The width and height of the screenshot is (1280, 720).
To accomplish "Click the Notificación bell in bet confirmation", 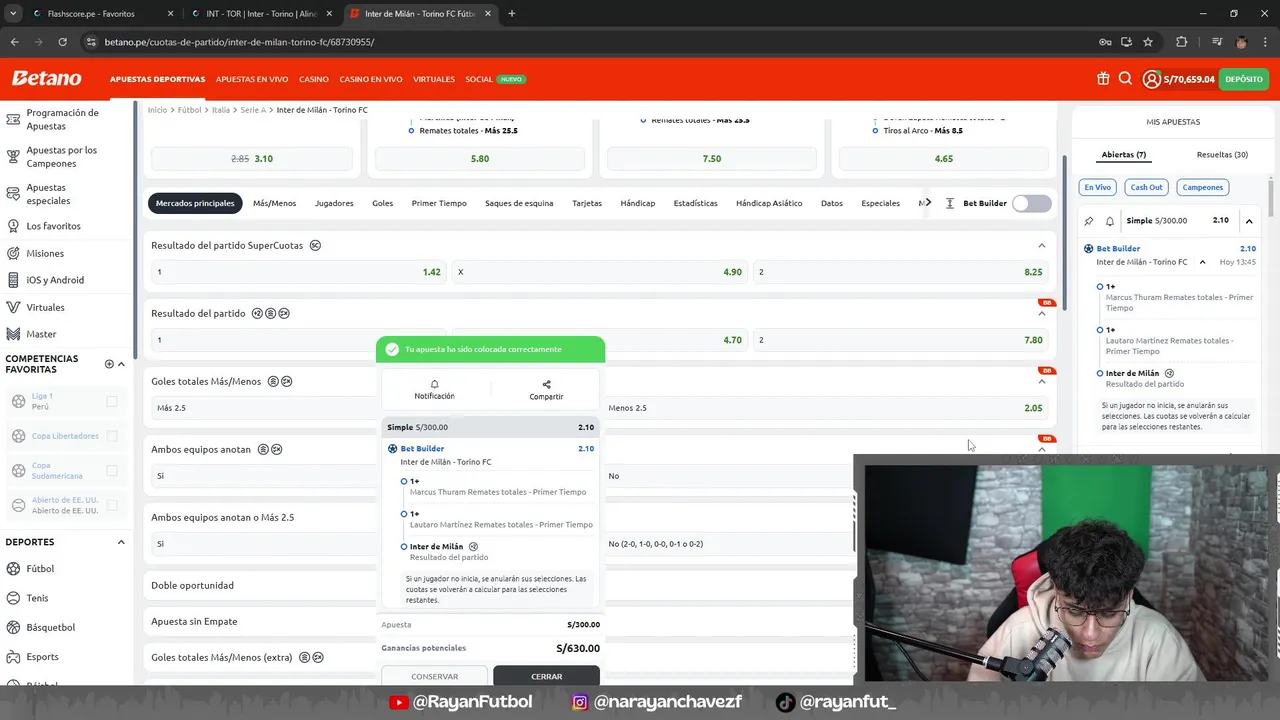I will coord(434,389).
